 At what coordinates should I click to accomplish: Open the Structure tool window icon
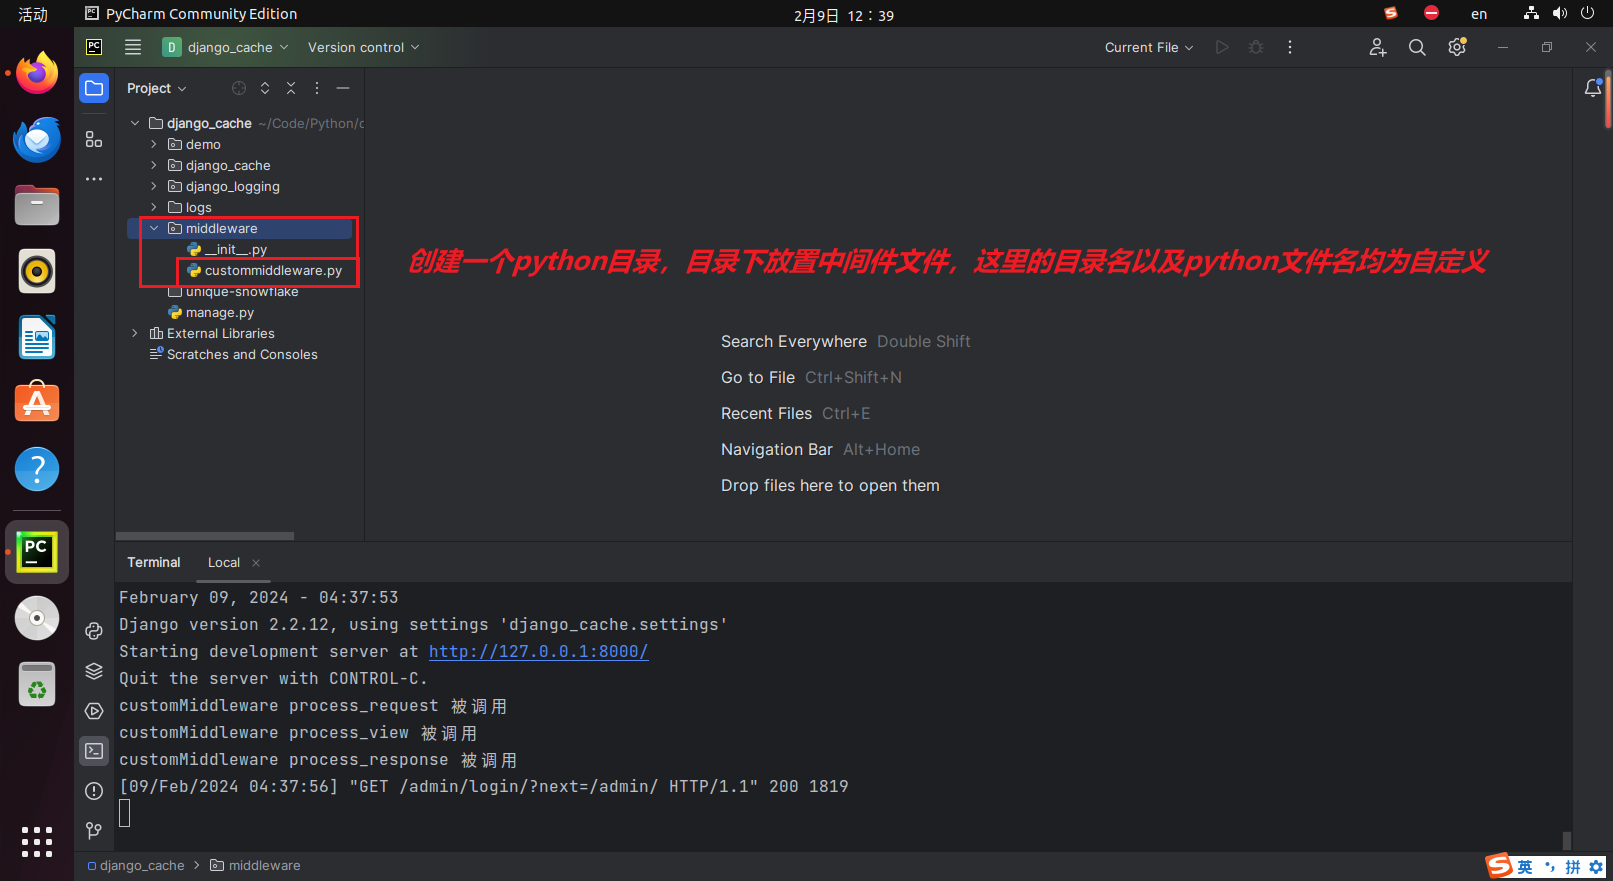click(x=94, y=139)
